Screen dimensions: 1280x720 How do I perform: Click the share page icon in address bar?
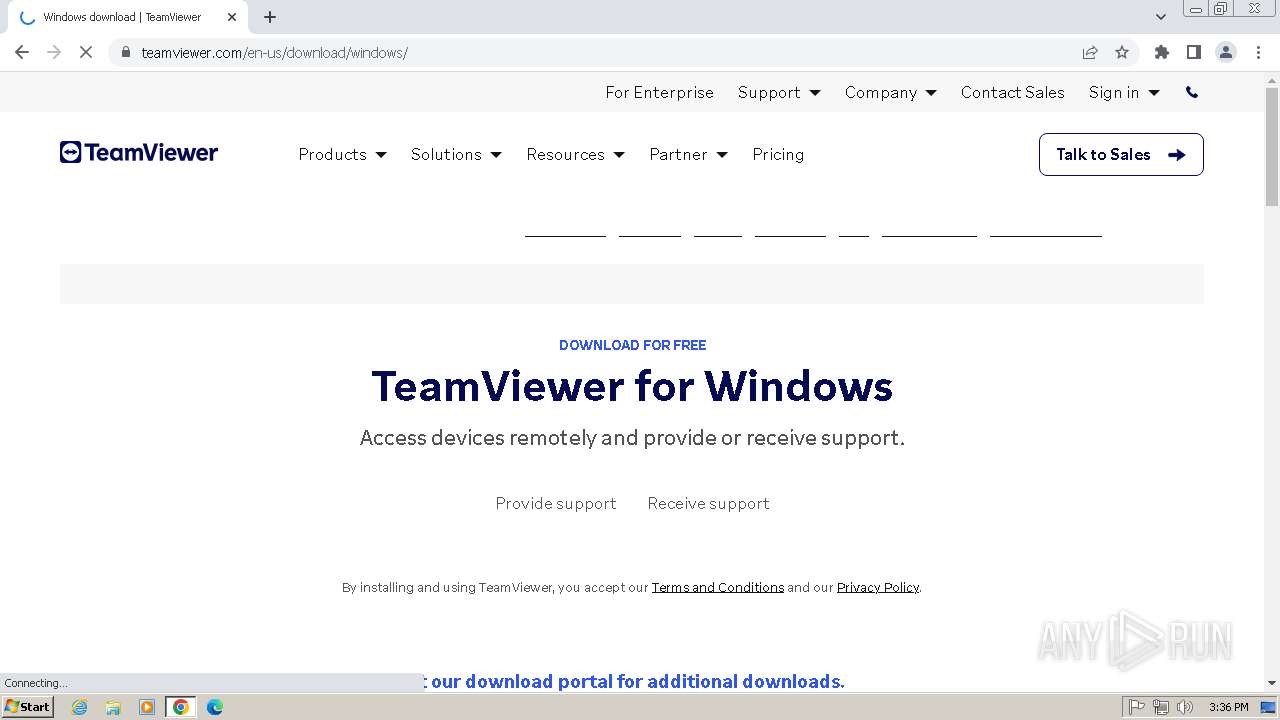click(1090, 52)
